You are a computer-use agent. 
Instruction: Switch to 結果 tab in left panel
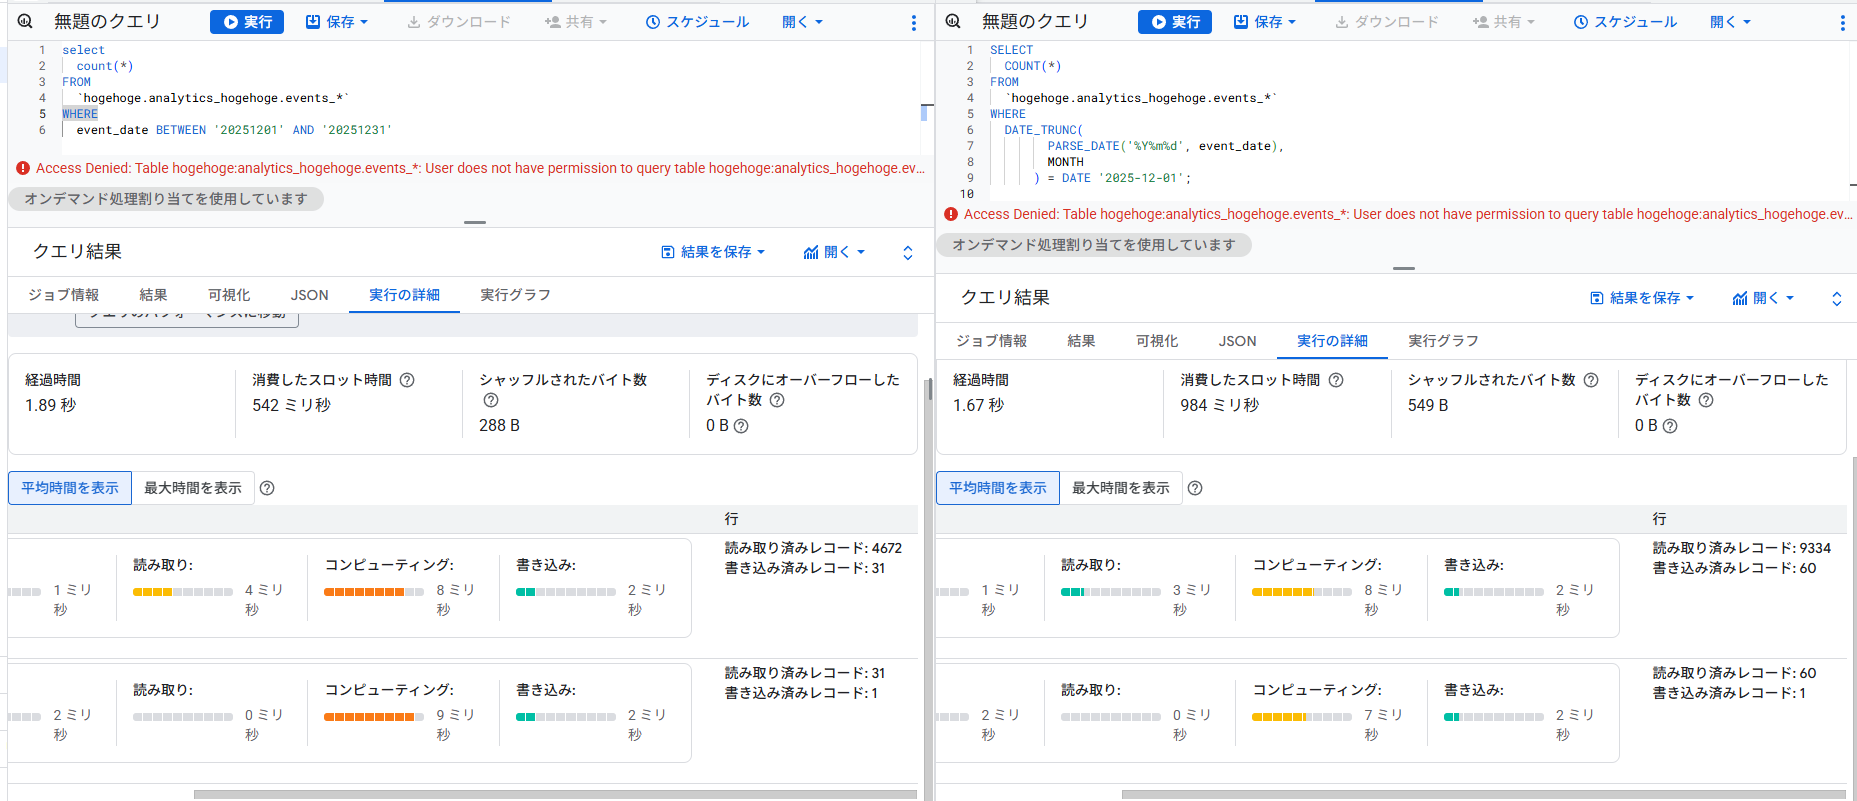point(153,295)
